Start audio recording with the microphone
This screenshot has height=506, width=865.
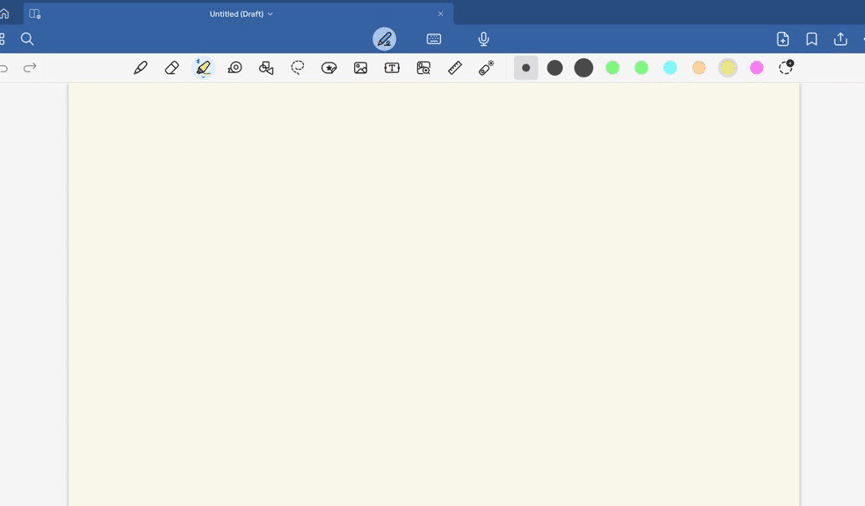(x=483, y=39)
